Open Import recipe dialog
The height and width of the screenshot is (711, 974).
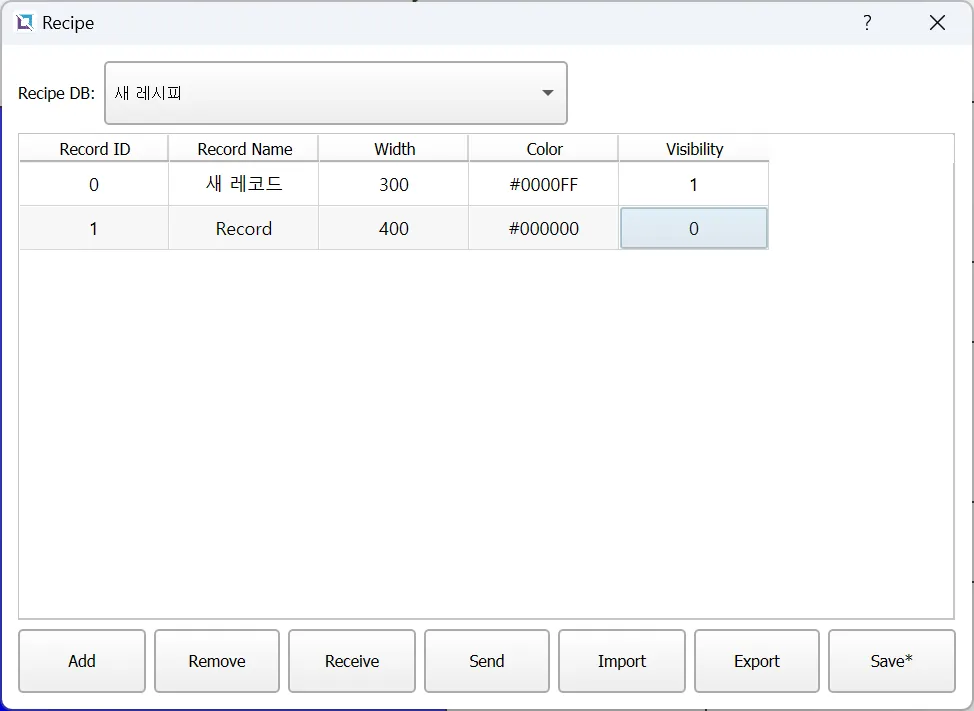[622, 661]
